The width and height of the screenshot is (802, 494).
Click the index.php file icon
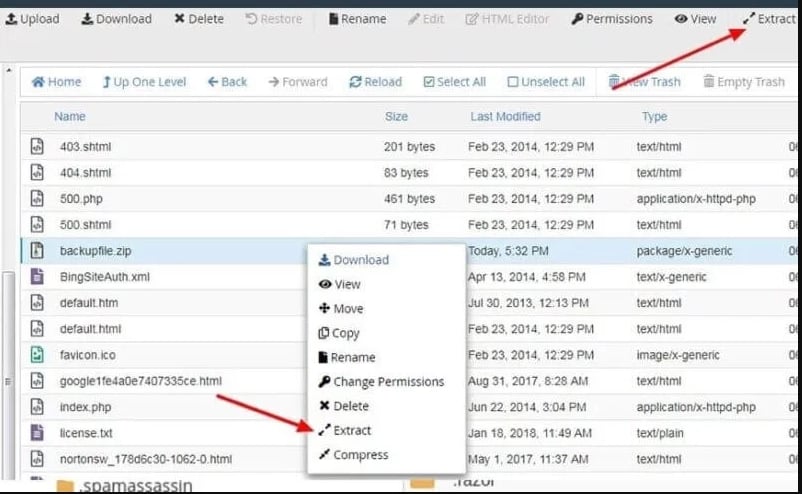[x=37, y=407]
